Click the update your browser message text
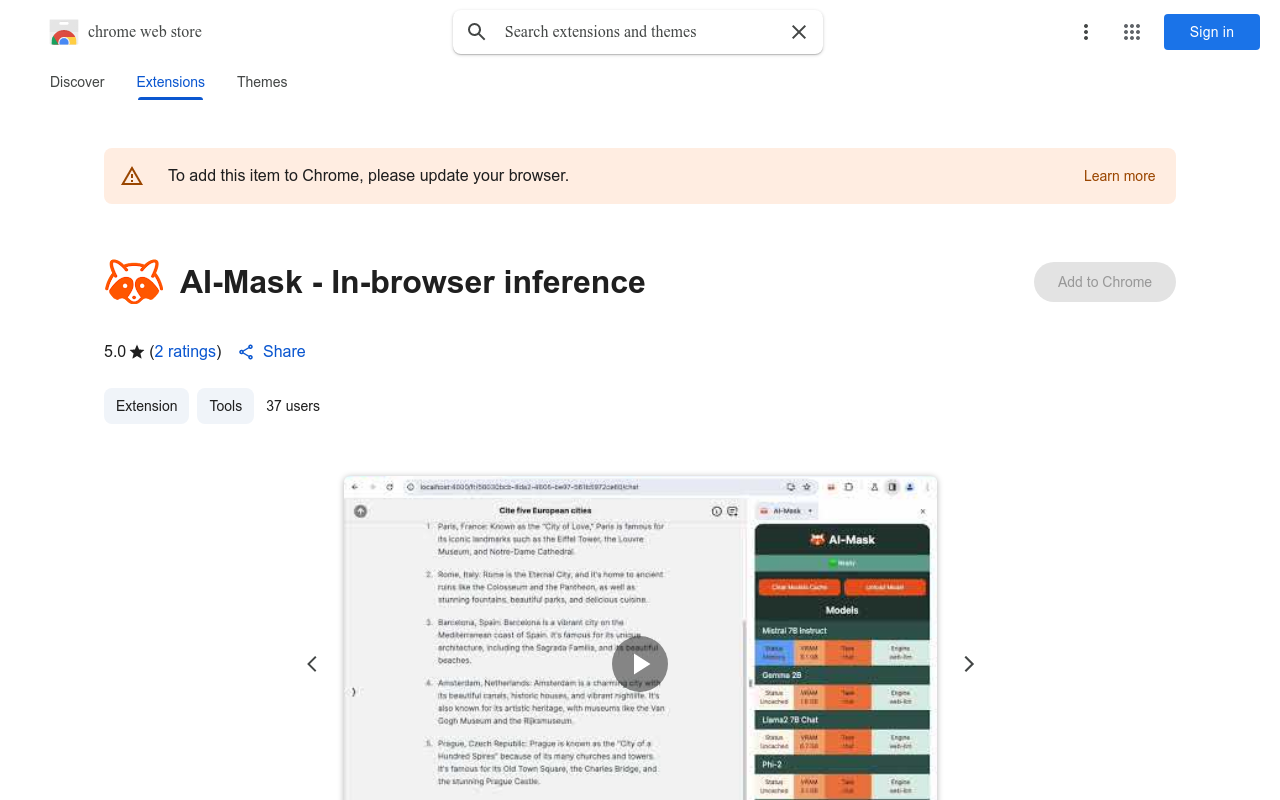Image resolution: width=1280 pixels, height=800 pixels. (x=368, y=176)
